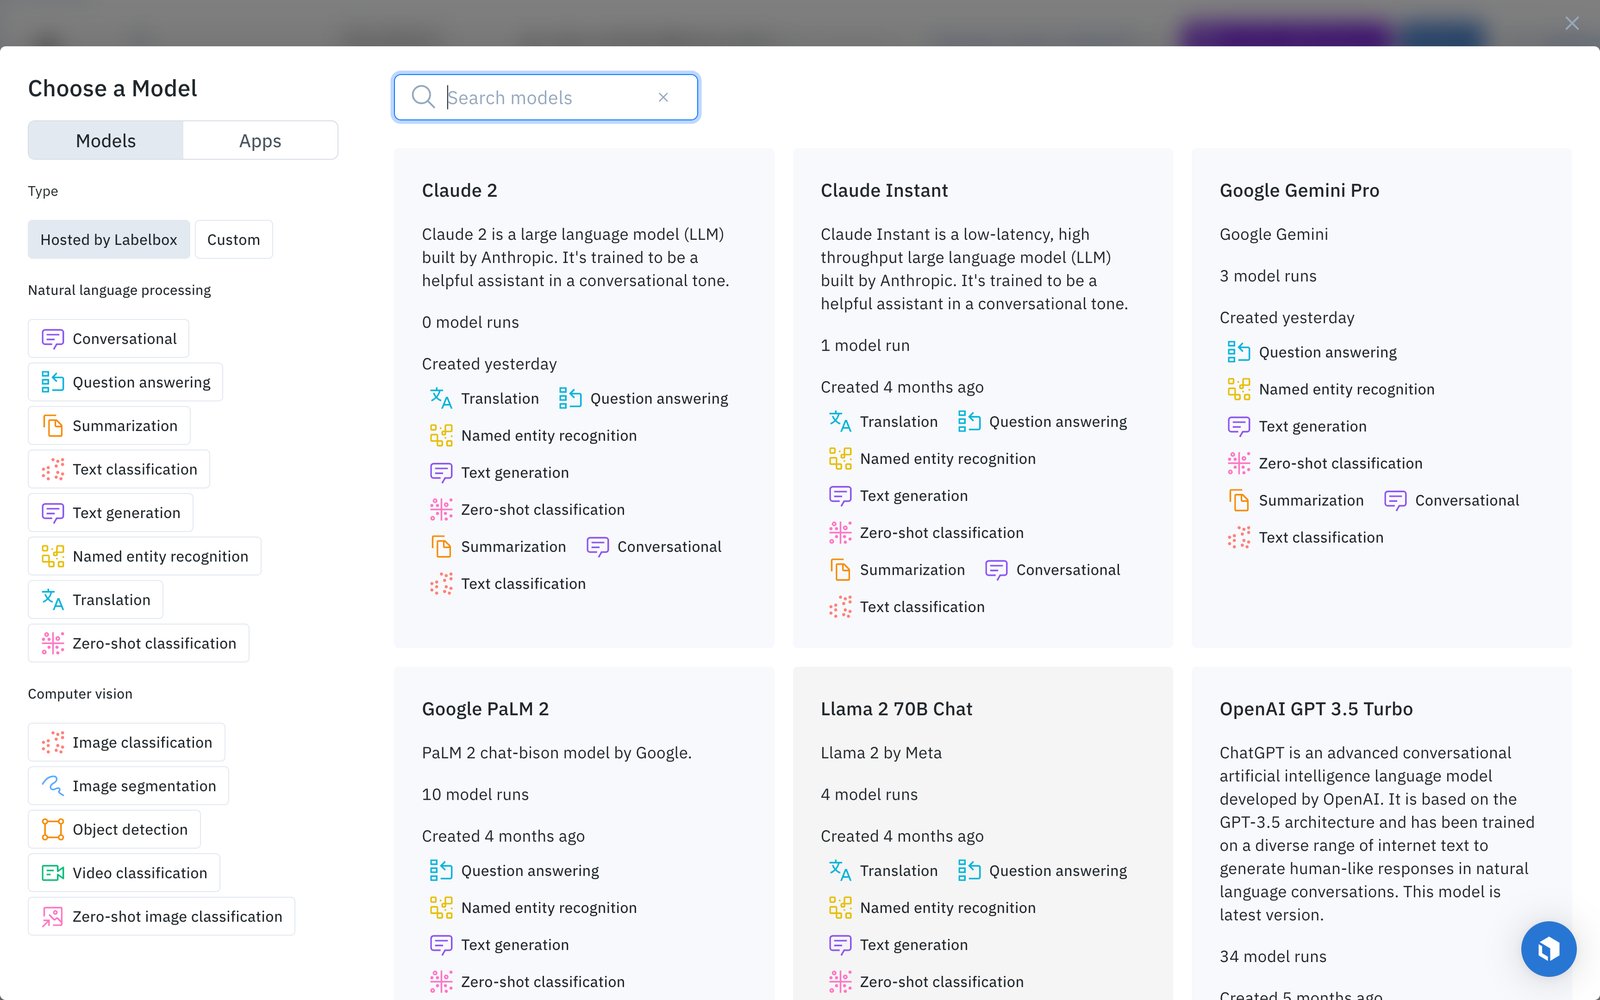This screenshot has width=1600, height=1000.
Task: Select the Named entity recognition filter
Action: pos(144,556)
